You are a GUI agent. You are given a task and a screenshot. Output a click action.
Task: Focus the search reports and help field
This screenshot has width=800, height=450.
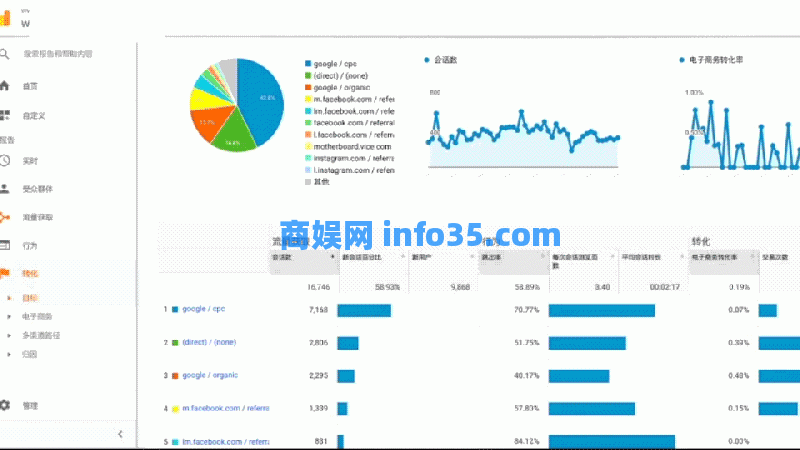[x=58, y=54]
